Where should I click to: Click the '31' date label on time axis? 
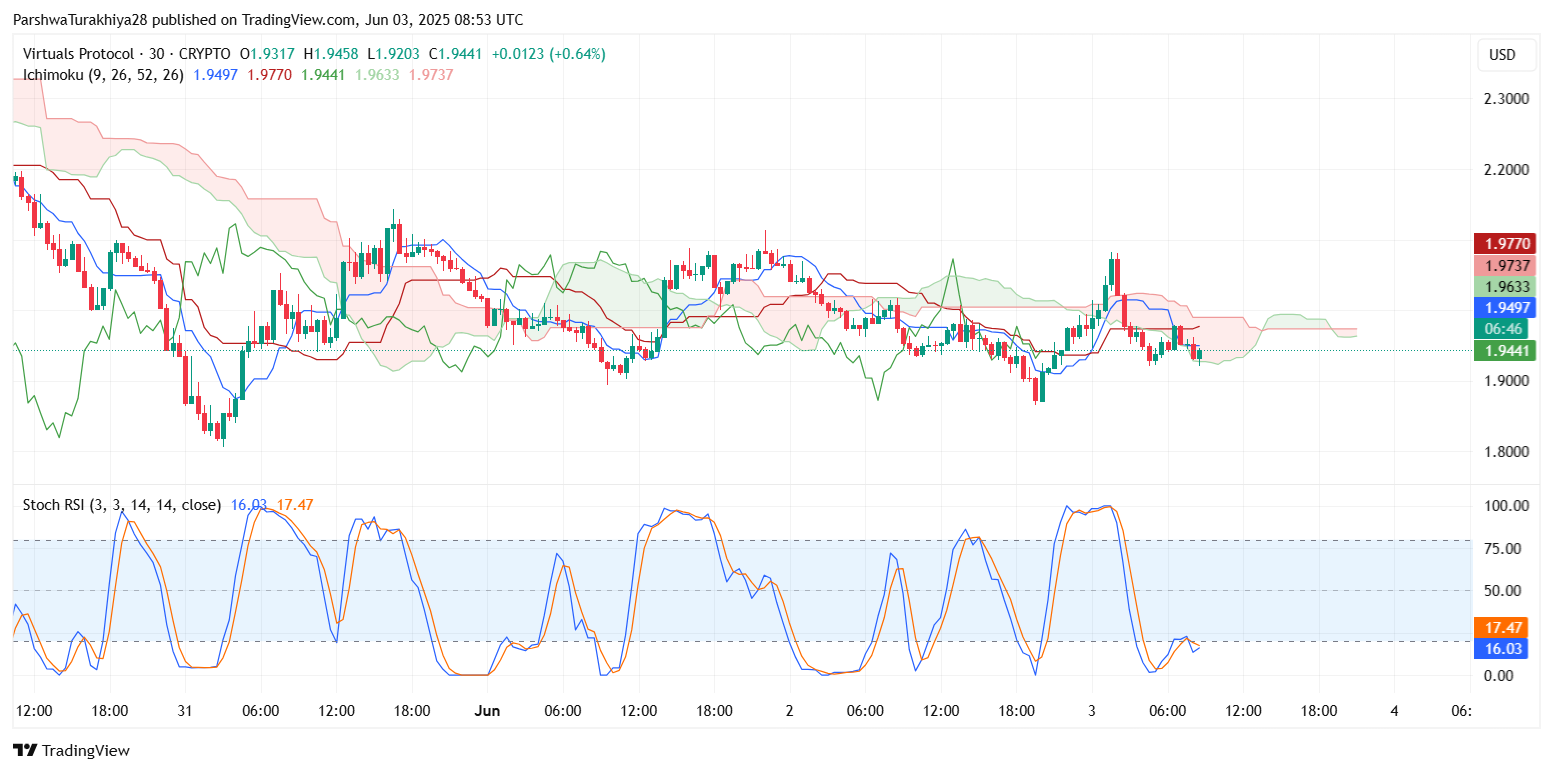(x=185, y=711)
